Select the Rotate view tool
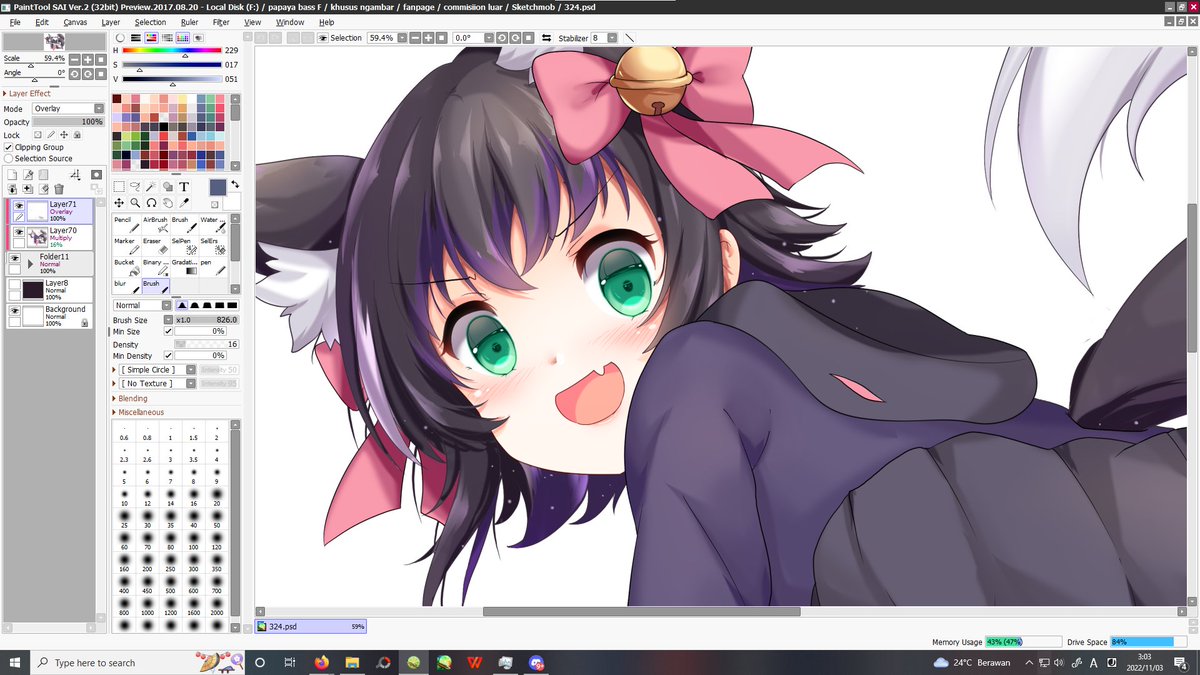This screenshot has height=675, width=1200. pos(151,203)
